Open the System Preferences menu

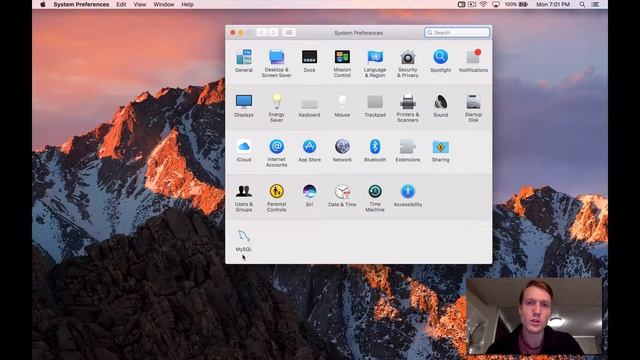coord(81,4)
